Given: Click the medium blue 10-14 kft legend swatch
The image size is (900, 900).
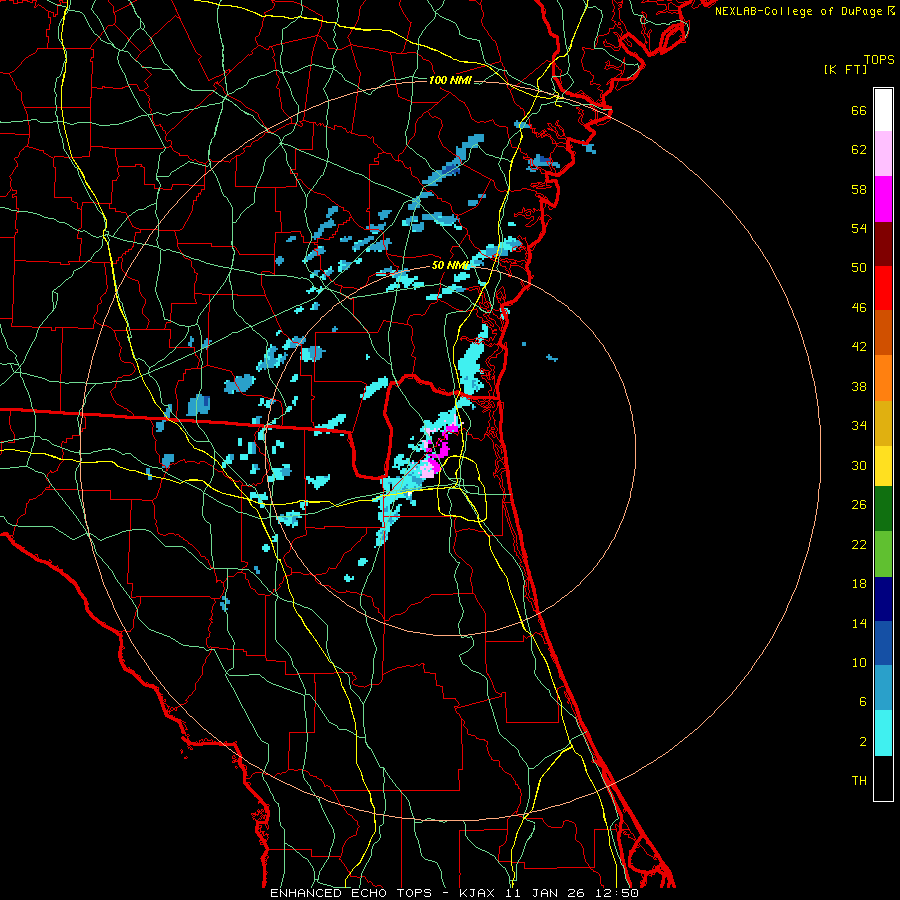Looking at the screenshot, I should [883, 643].
